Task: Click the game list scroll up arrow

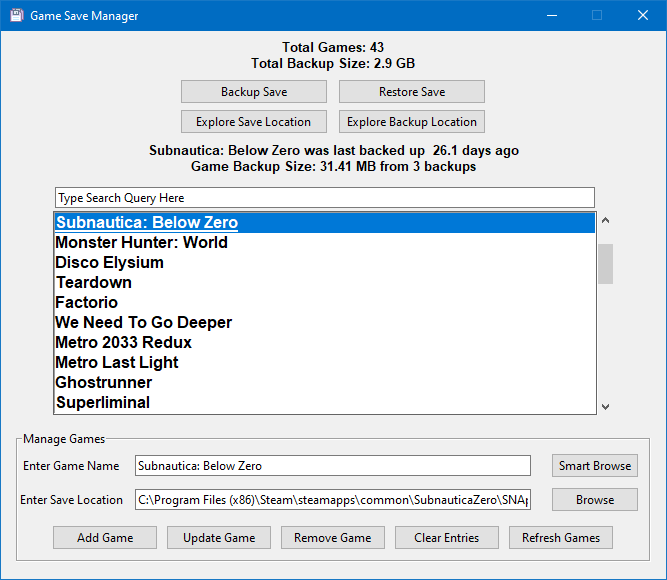Action: tap(605, 220)
